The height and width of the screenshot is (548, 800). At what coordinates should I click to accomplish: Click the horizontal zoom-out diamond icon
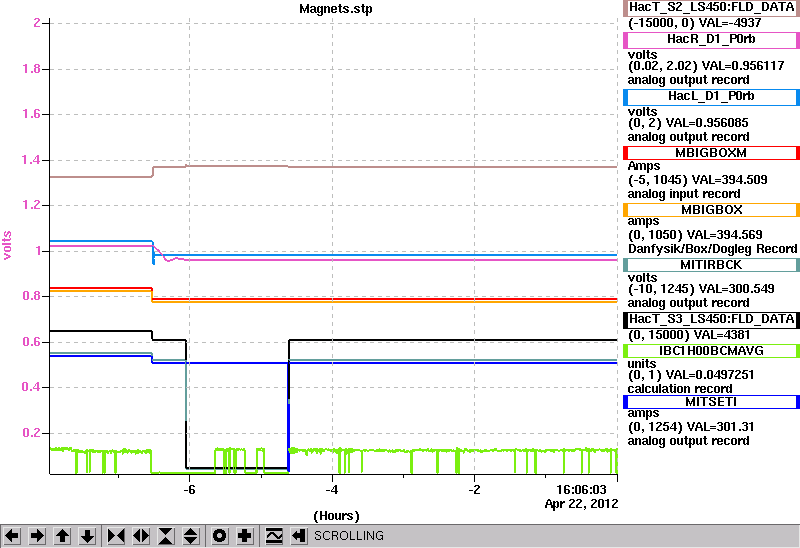[x=141, y=536]
